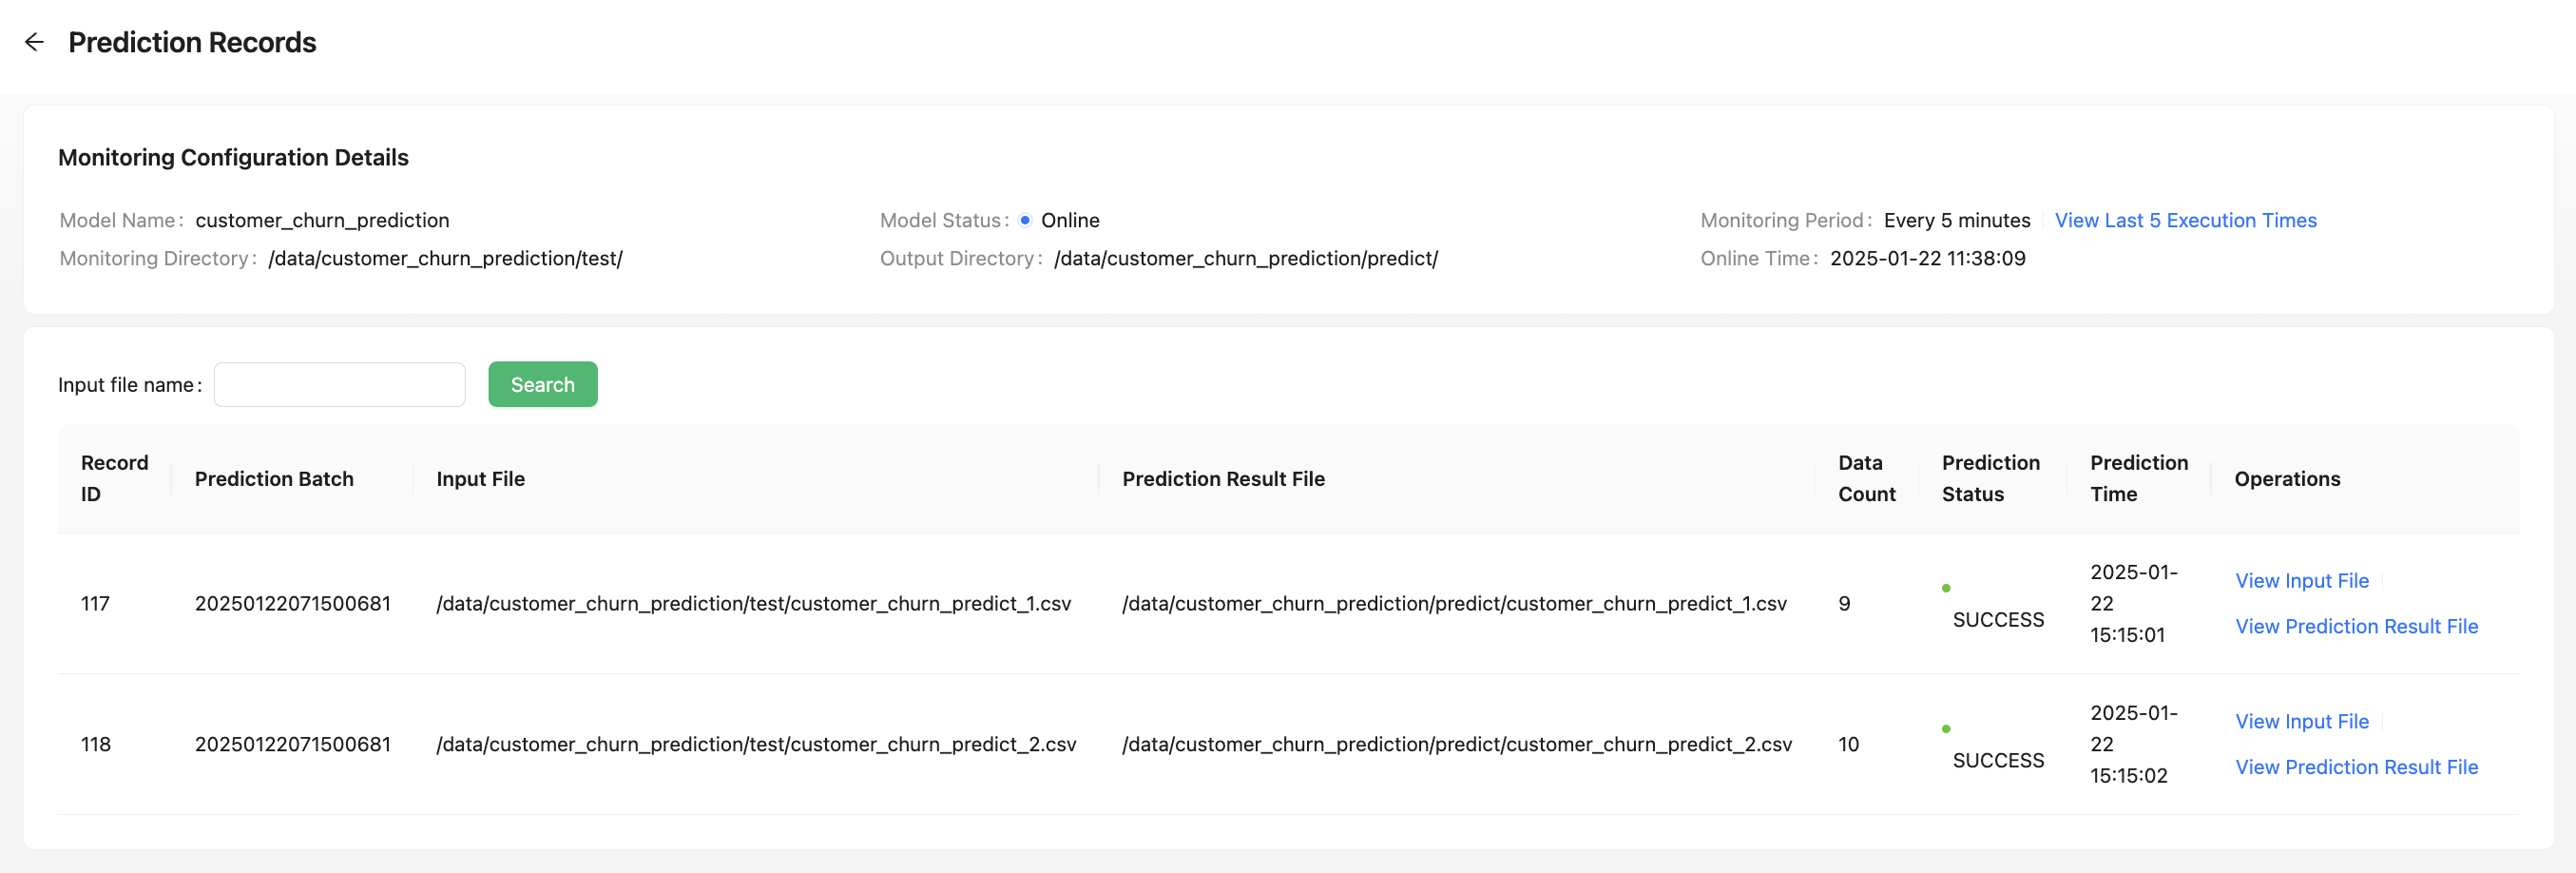This screenshot has height=873, width=2576.
Task: Click the Prediction Time column header
Action: click(2138, 478)
